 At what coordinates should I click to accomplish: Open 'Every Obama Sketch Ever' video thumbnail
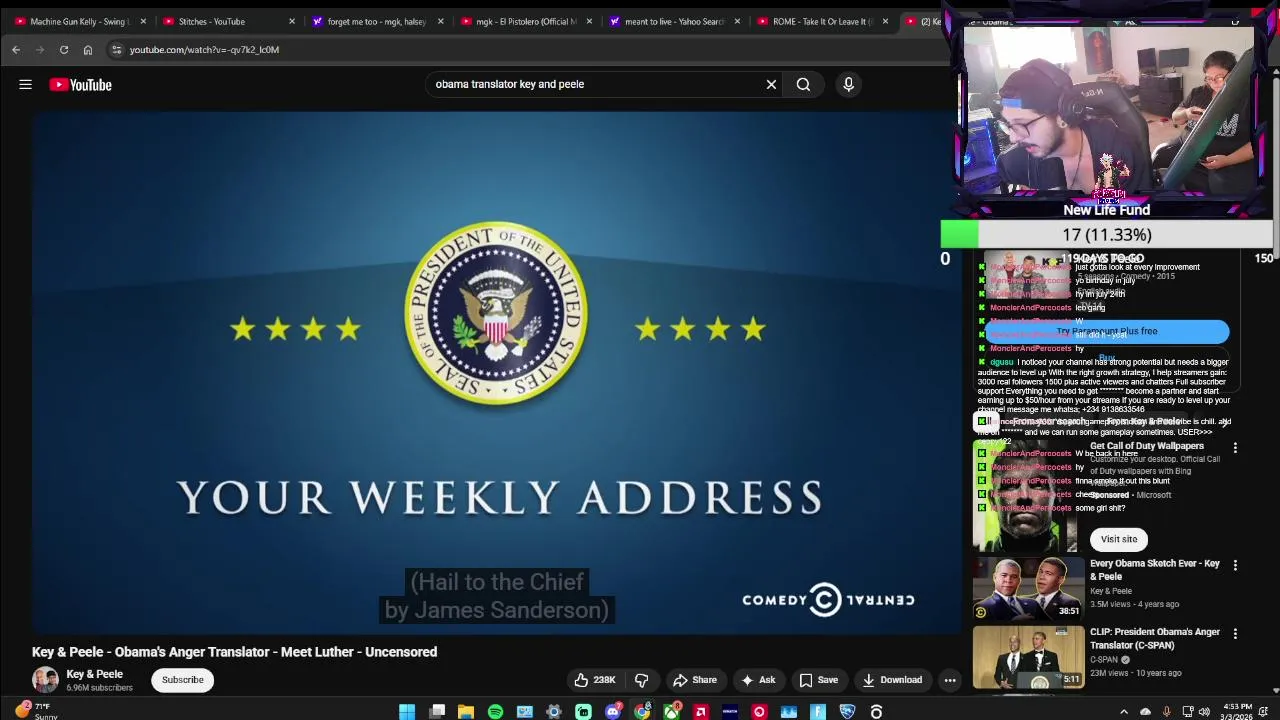point(1028,588)
